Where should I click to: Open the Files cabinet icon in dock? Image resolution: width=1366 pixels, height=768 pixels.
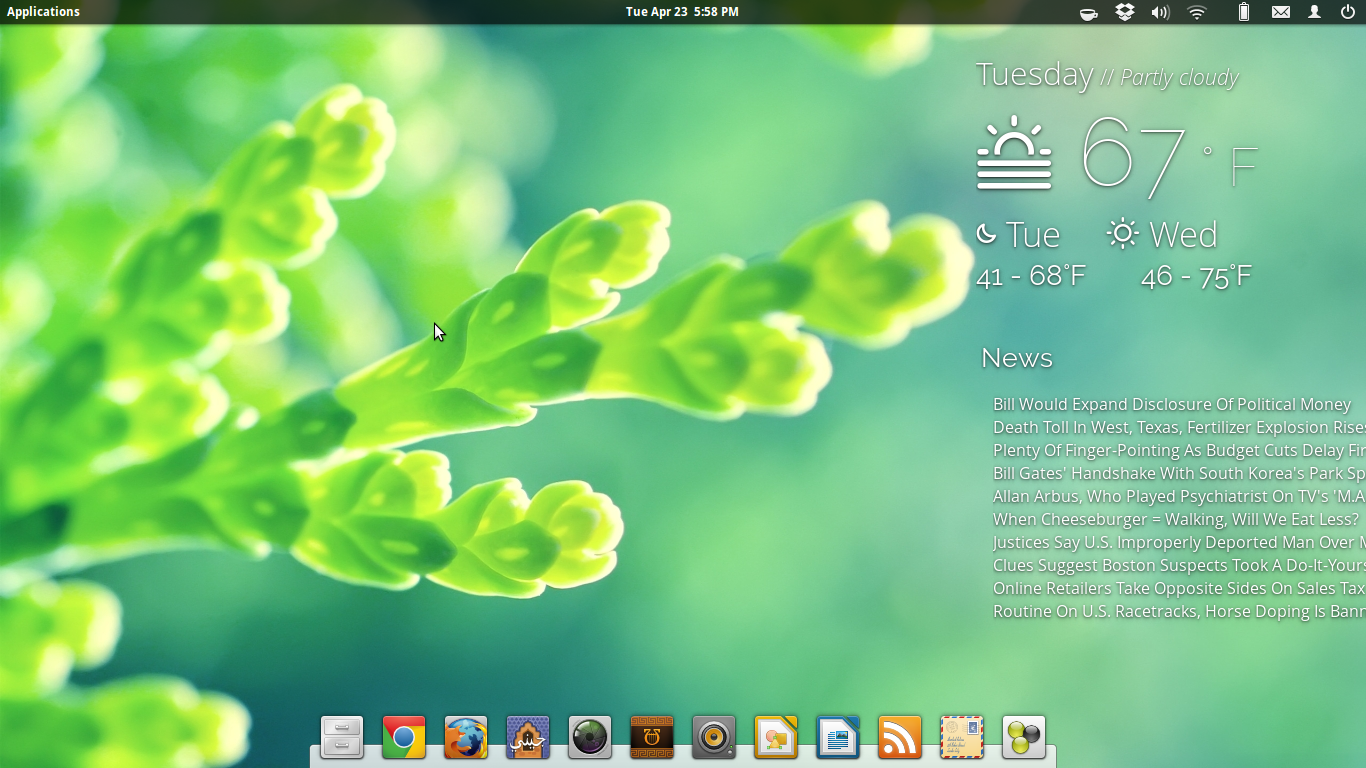coord(342,738)
